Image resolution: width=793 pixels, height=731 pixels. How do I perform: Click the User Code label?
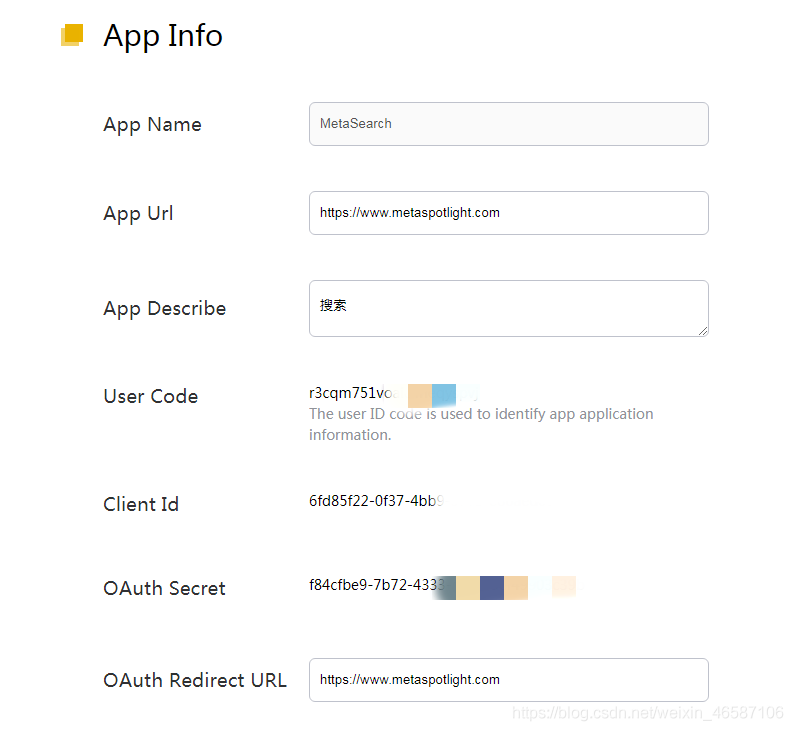pos(150,396)
